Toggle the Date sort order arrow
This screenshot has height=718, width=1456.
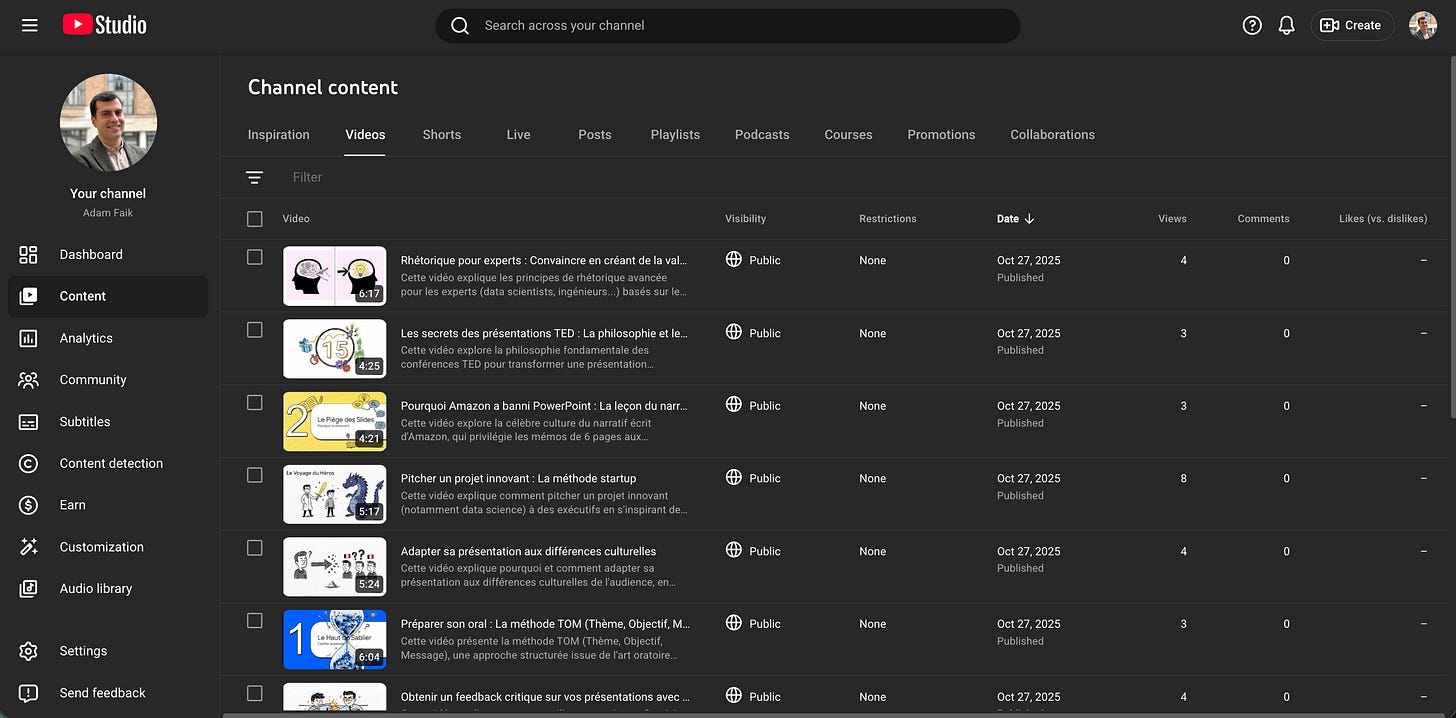pyautogui.click(x=1030, y=218)
